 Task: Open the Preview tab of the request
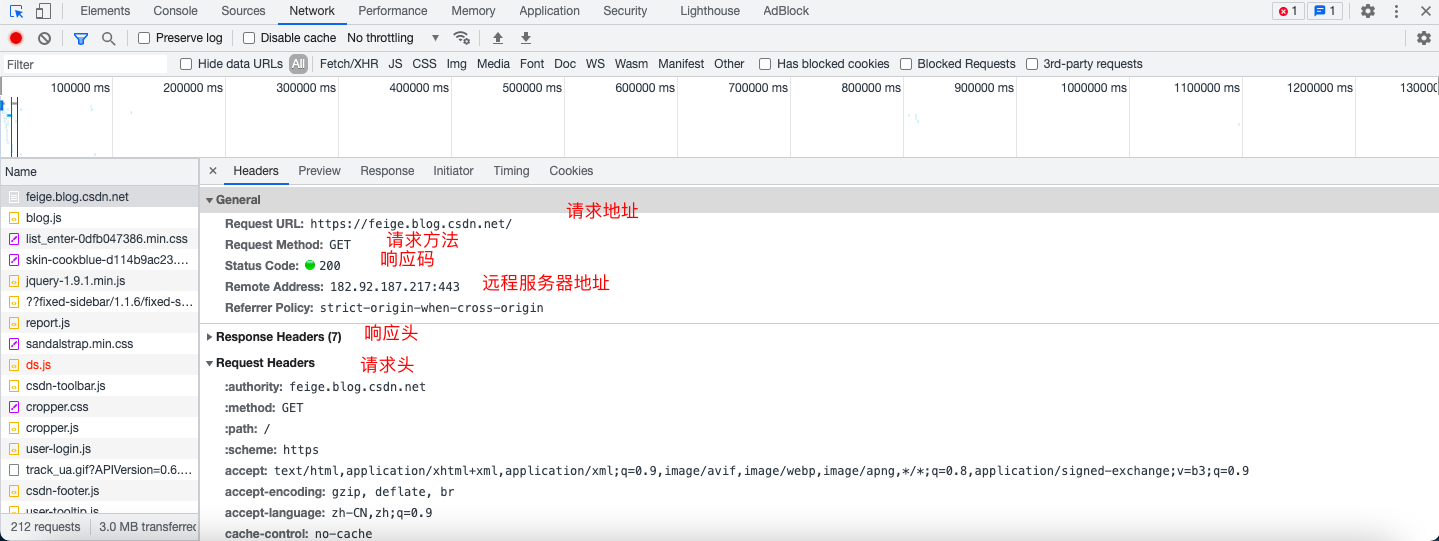319,171
